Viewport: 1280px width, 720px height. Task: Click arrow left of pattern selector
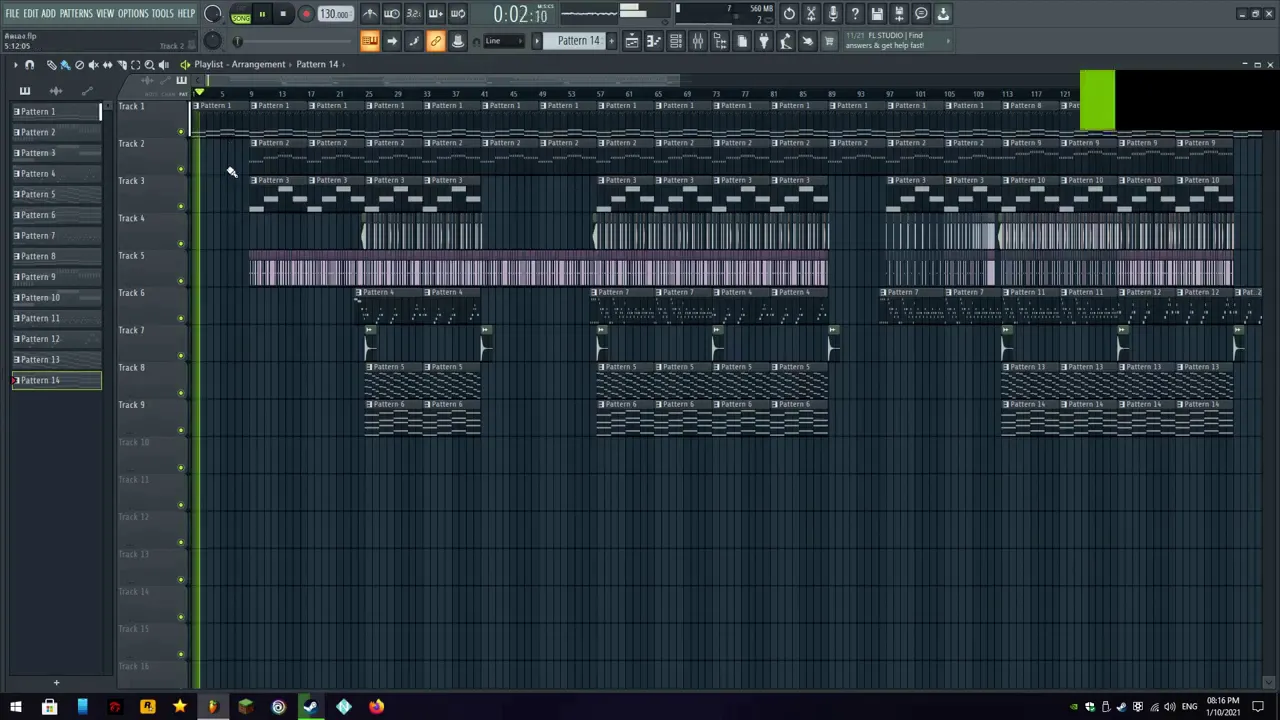coord(537,41)
